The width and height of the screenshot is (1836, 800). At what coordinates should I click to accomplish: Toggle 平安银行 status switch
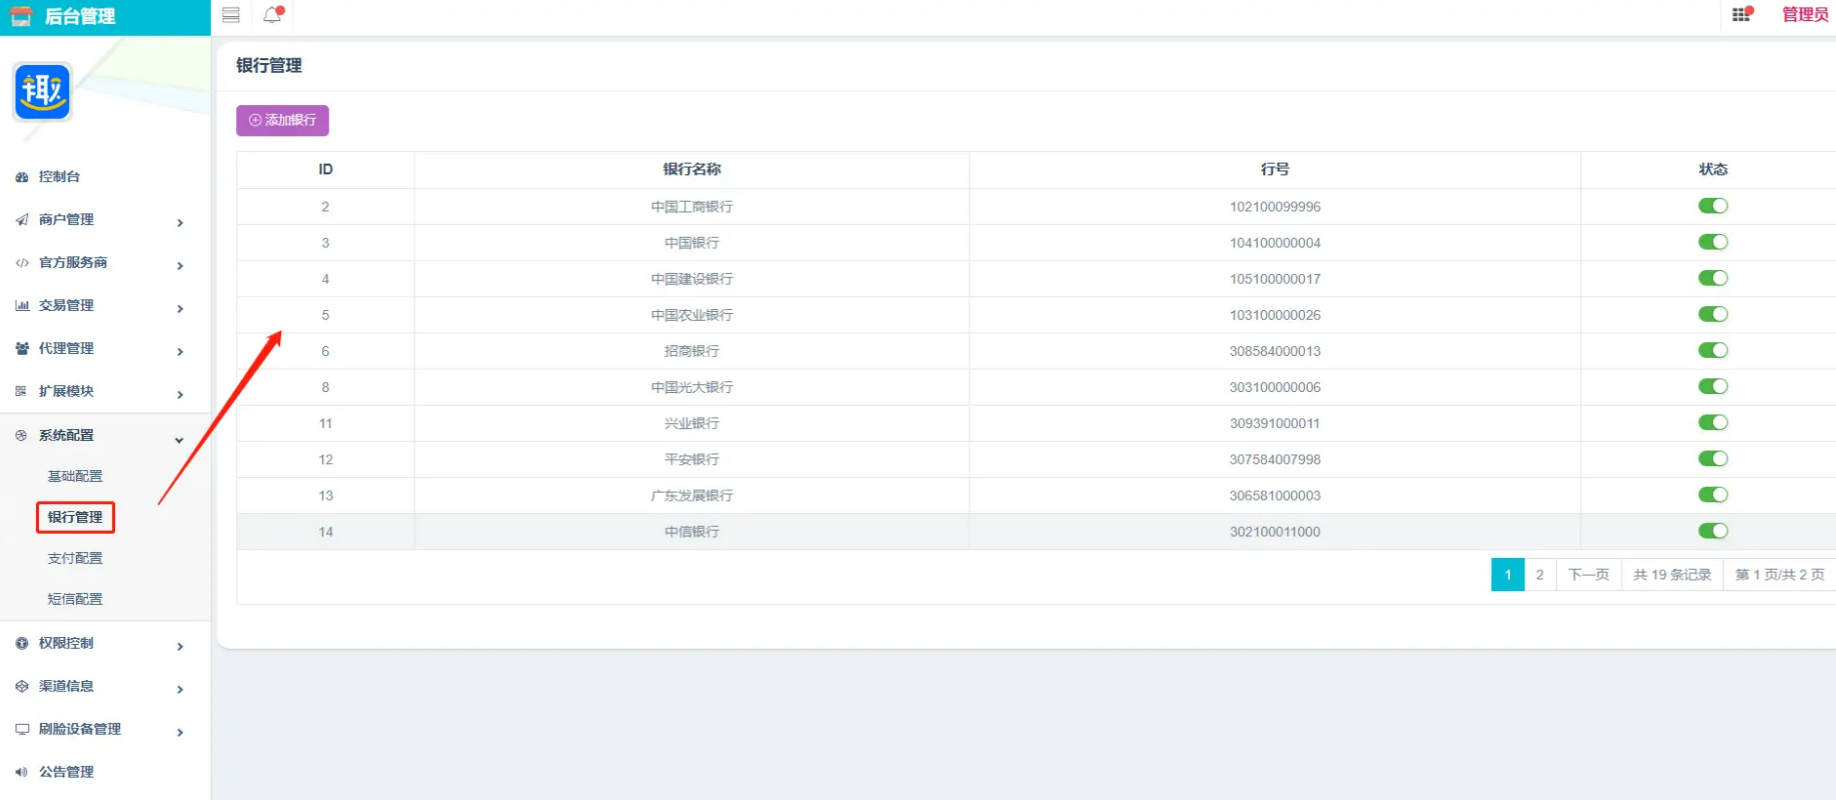coord(1713,458)
